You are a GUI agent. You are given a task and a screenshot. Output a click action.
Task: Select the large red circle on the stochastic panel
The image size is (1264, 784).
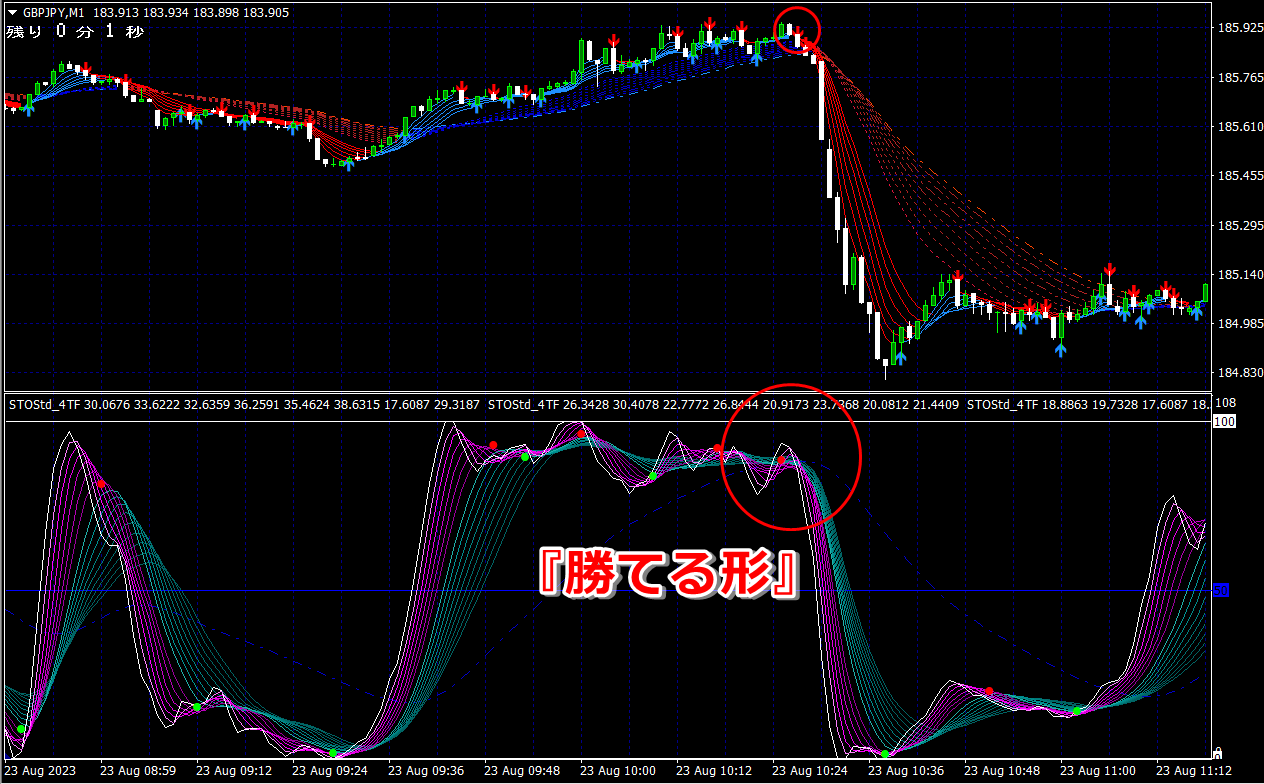point(791,456)
